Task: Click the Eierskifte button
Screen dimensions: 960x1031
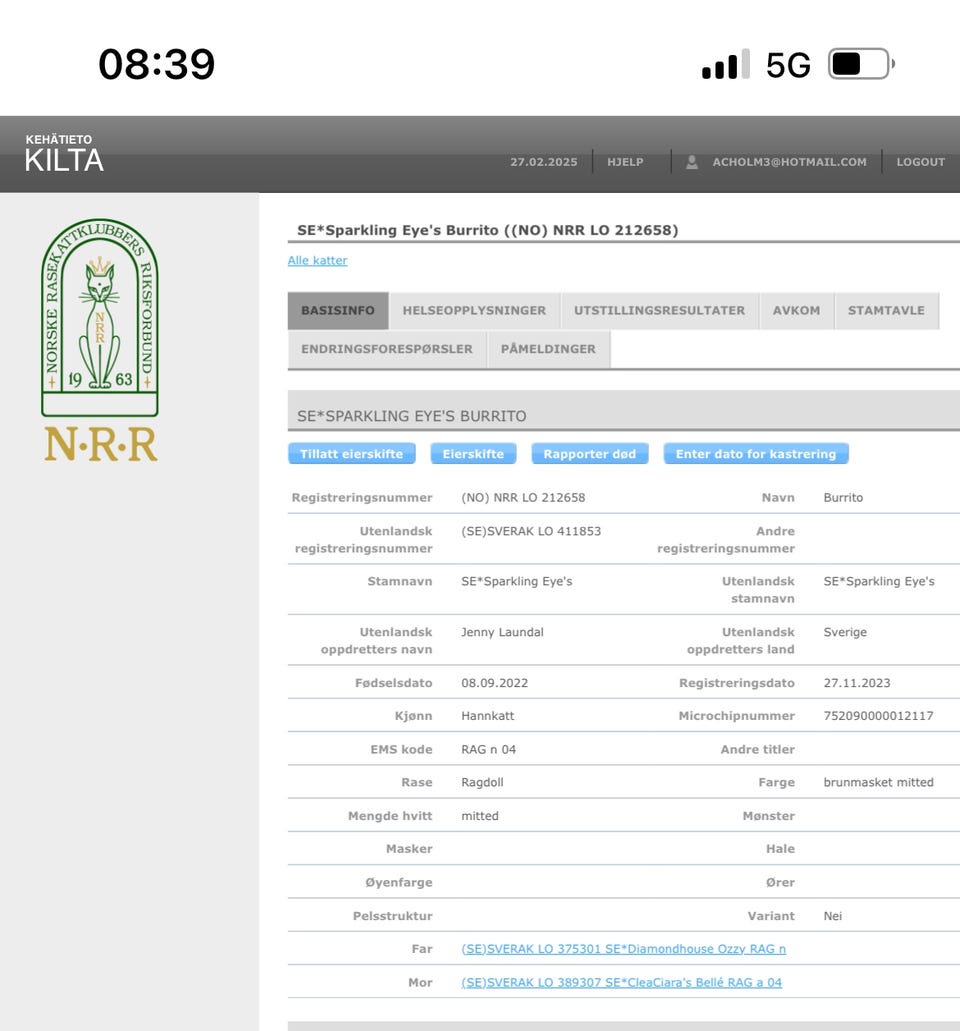Action: (473, 454)
